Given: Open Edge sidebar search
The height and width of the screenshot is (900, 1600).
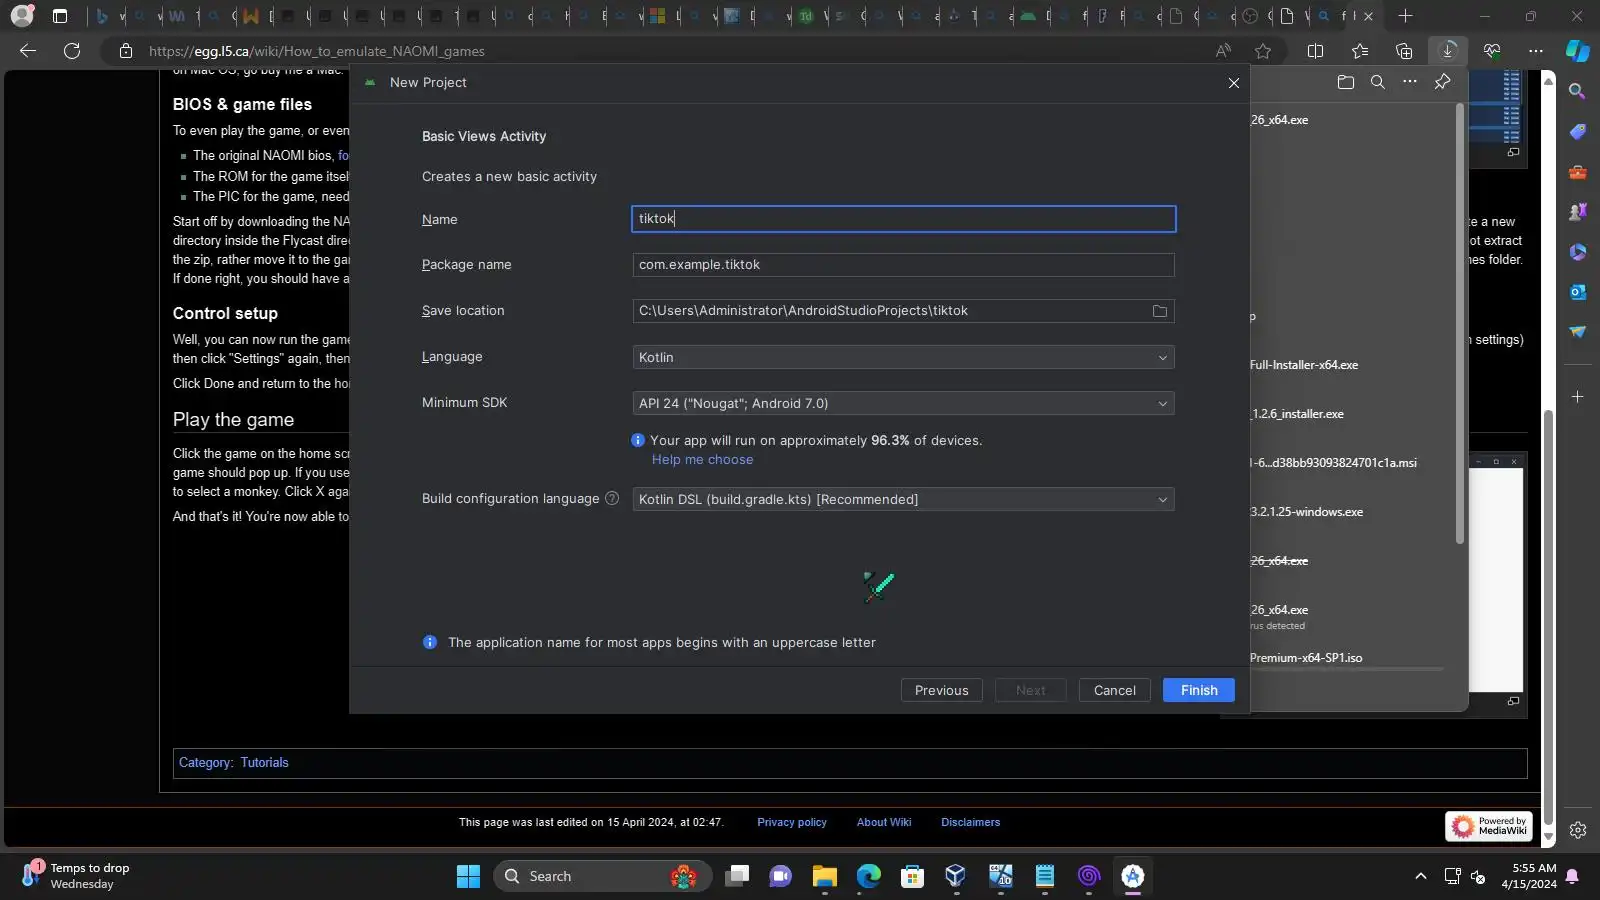Looking at the screenshot, I should click(x=1578, y=92).
